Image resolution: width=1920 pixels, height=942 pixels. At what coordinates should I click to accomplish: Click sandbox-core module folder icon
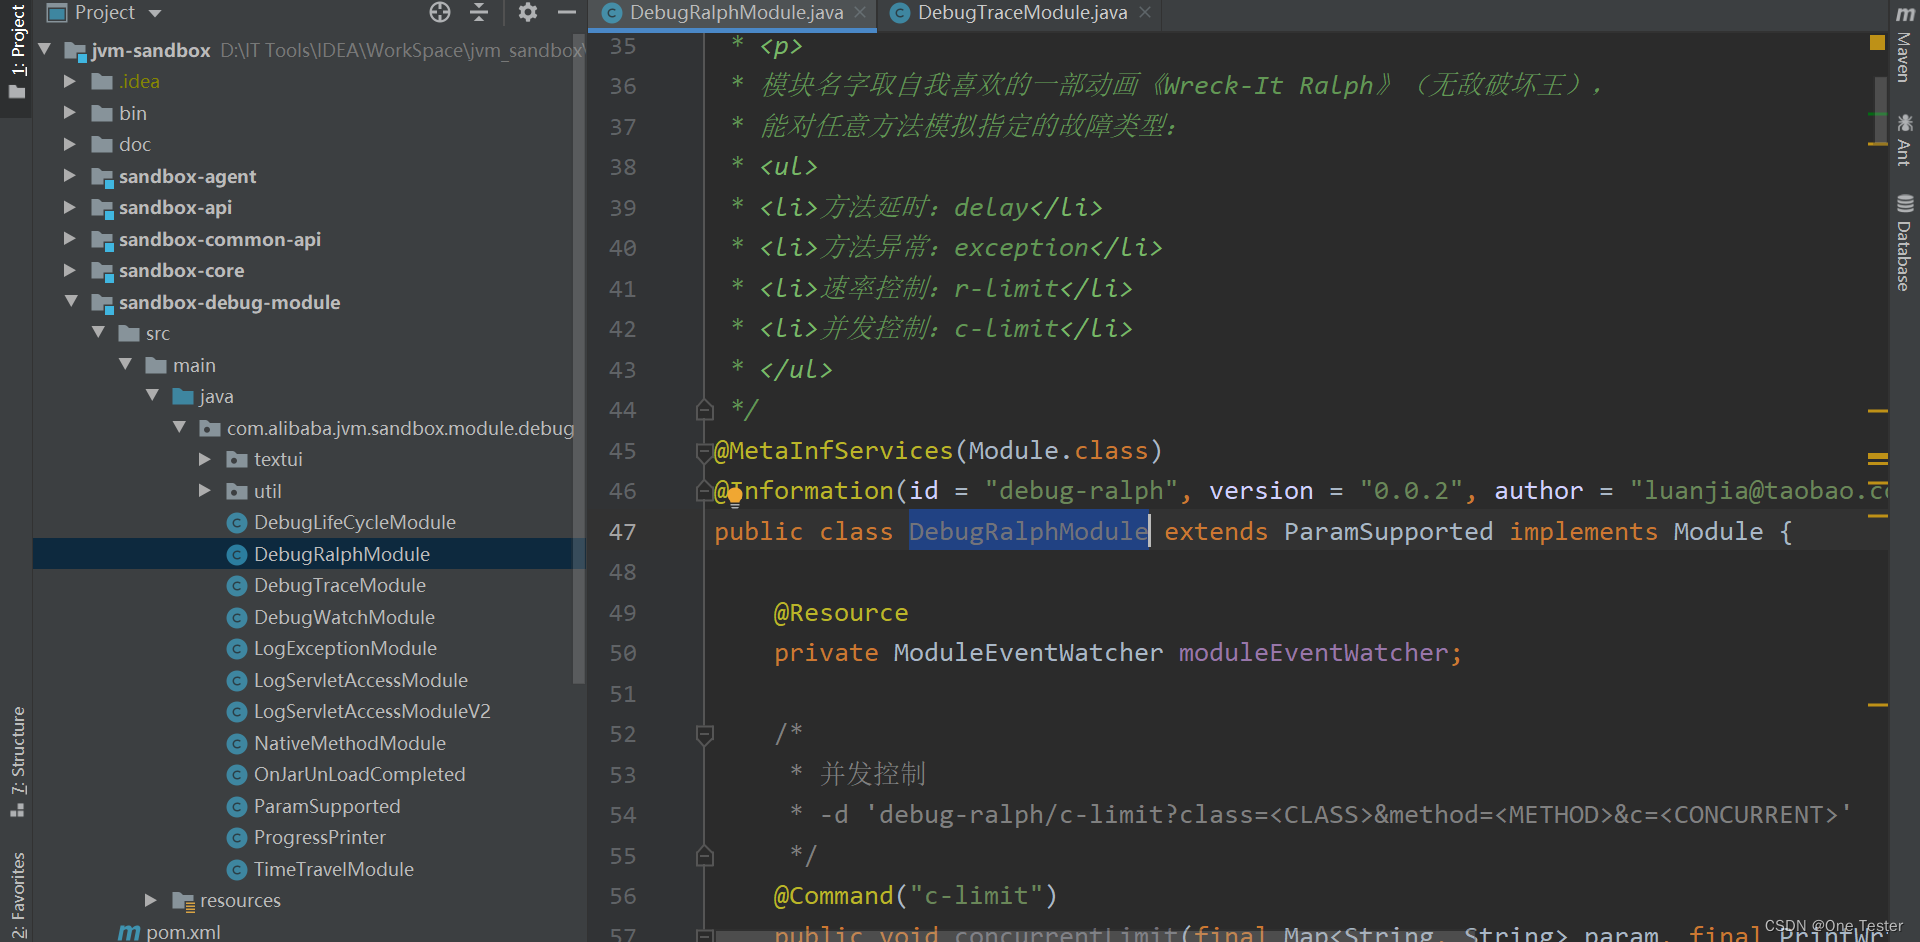[102, 271]
